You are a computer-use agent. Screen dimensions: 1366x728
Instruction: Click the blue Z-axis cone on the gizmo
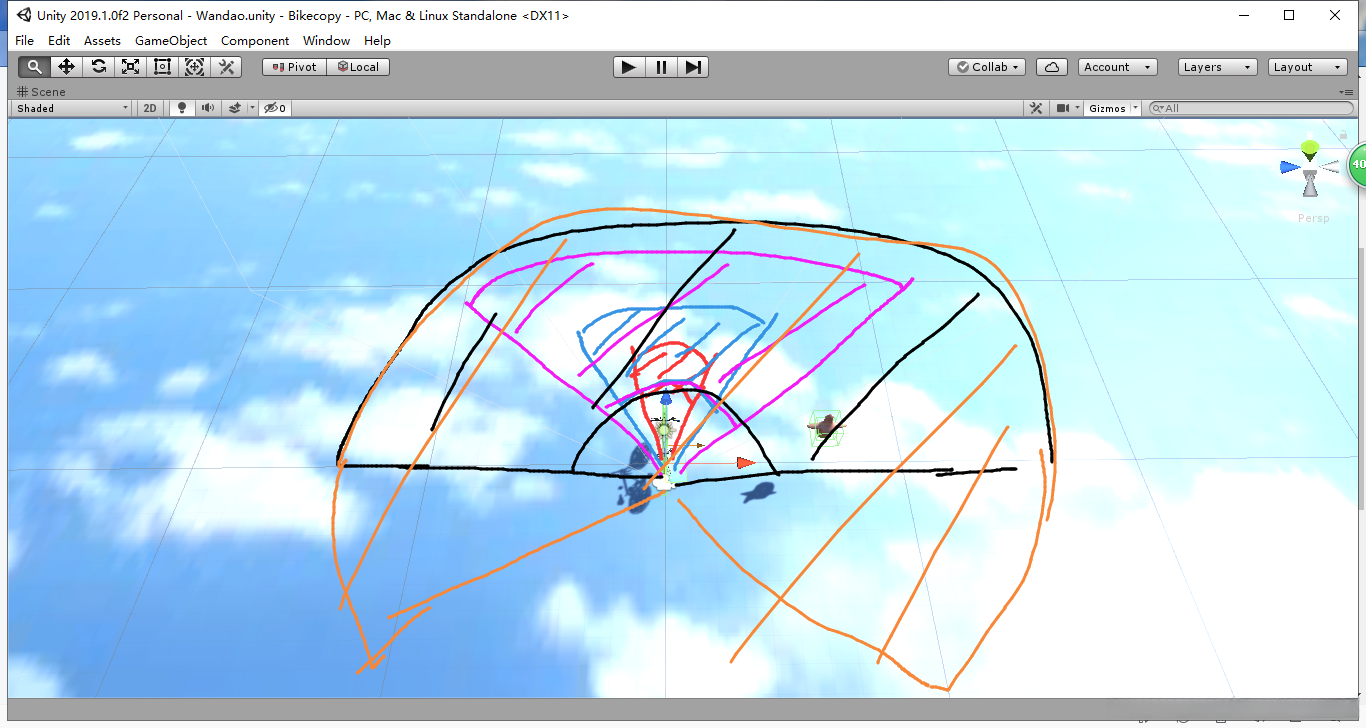(1289, 167)
